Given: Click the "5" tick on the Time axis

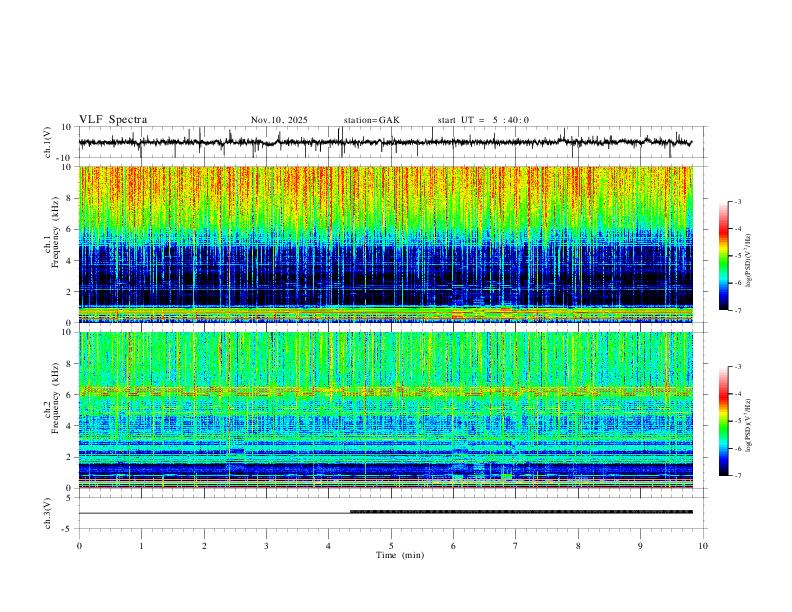Looking at the screenshot, I should [391, 546].
